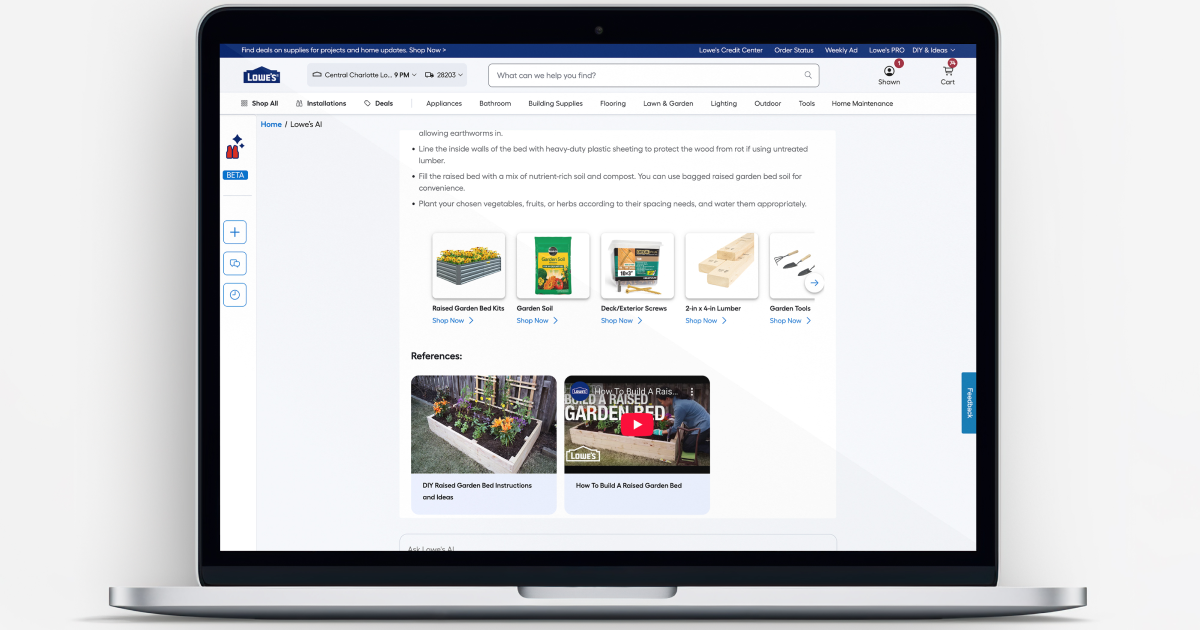Open the Tools menu
Screen dimensions: 1200x630
tap(807, 103)
